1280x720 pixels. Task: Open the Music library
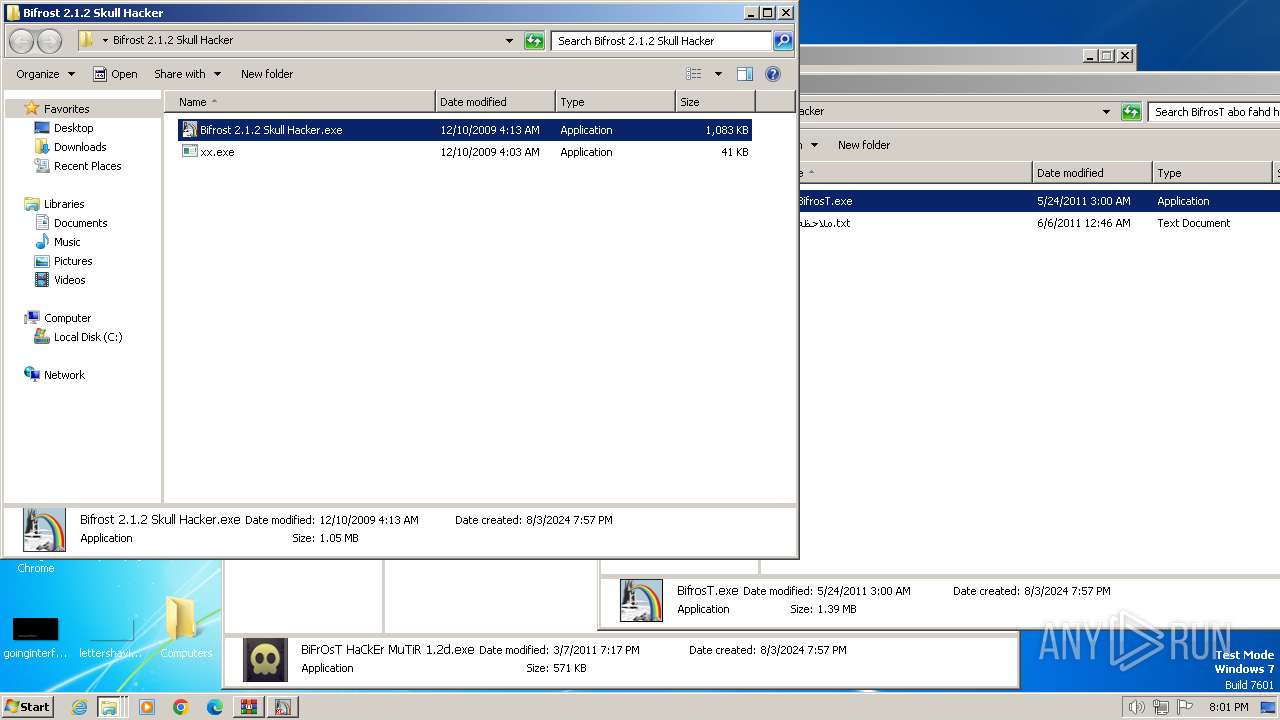tap(67, 242)
